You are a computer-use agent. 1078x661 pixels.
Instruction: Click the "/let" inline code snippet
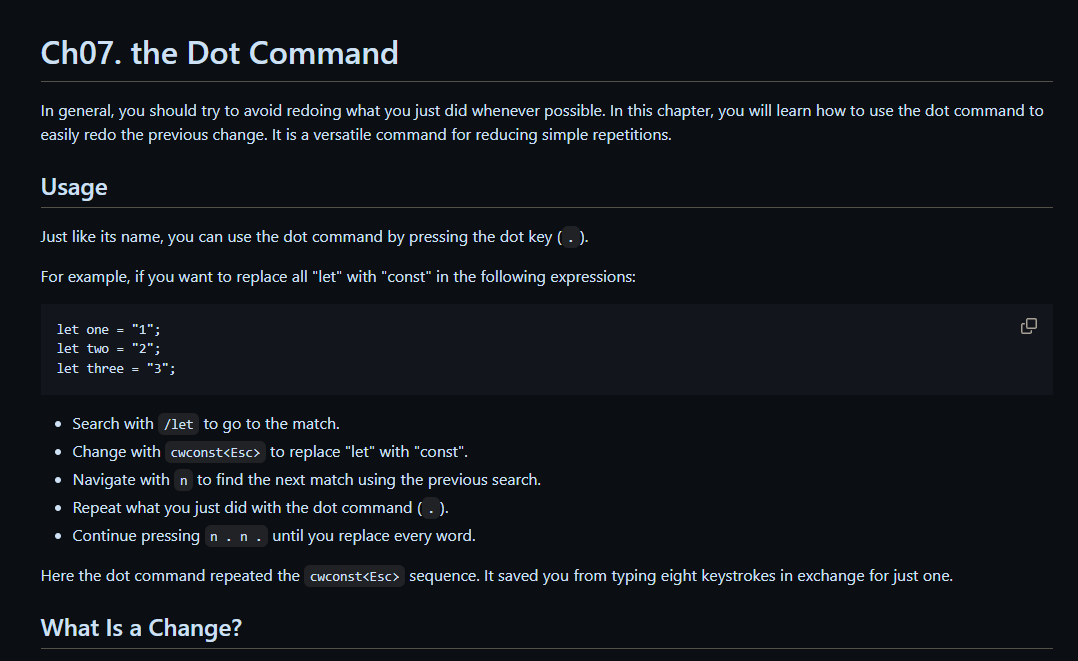(179, 424)
